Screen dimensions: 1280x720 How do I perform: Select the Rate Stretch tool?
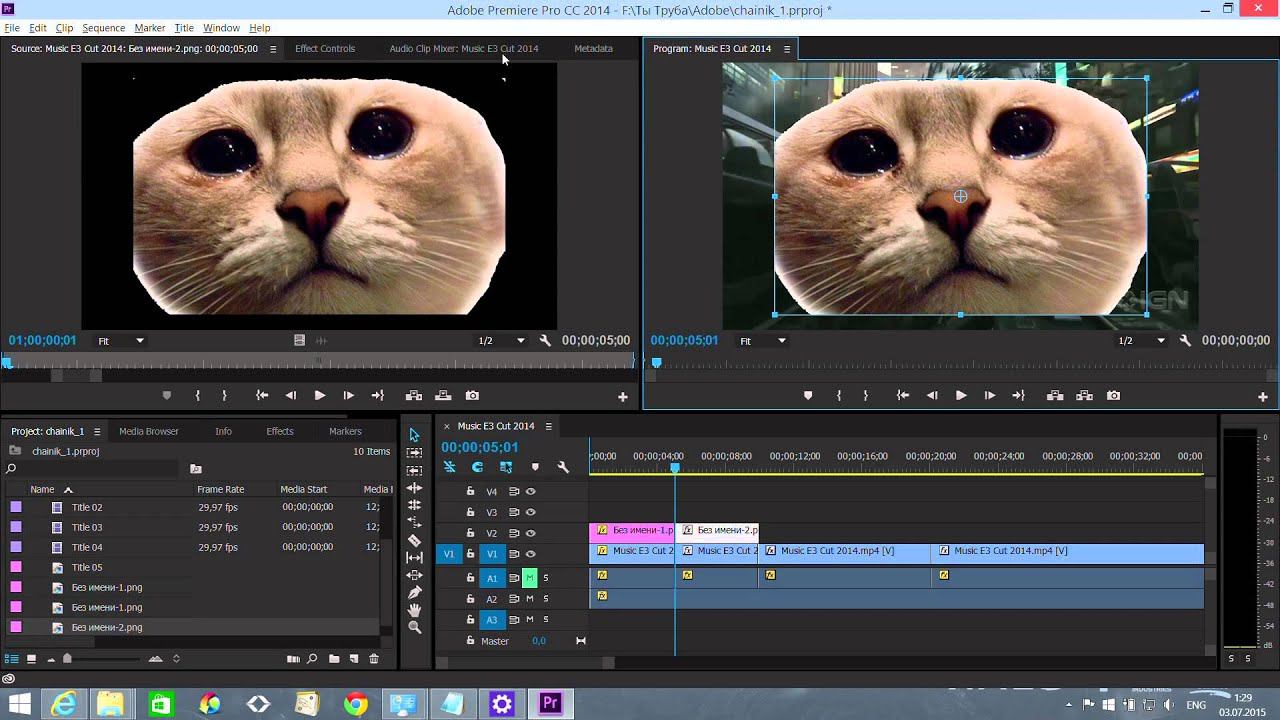tap(414, 522)
